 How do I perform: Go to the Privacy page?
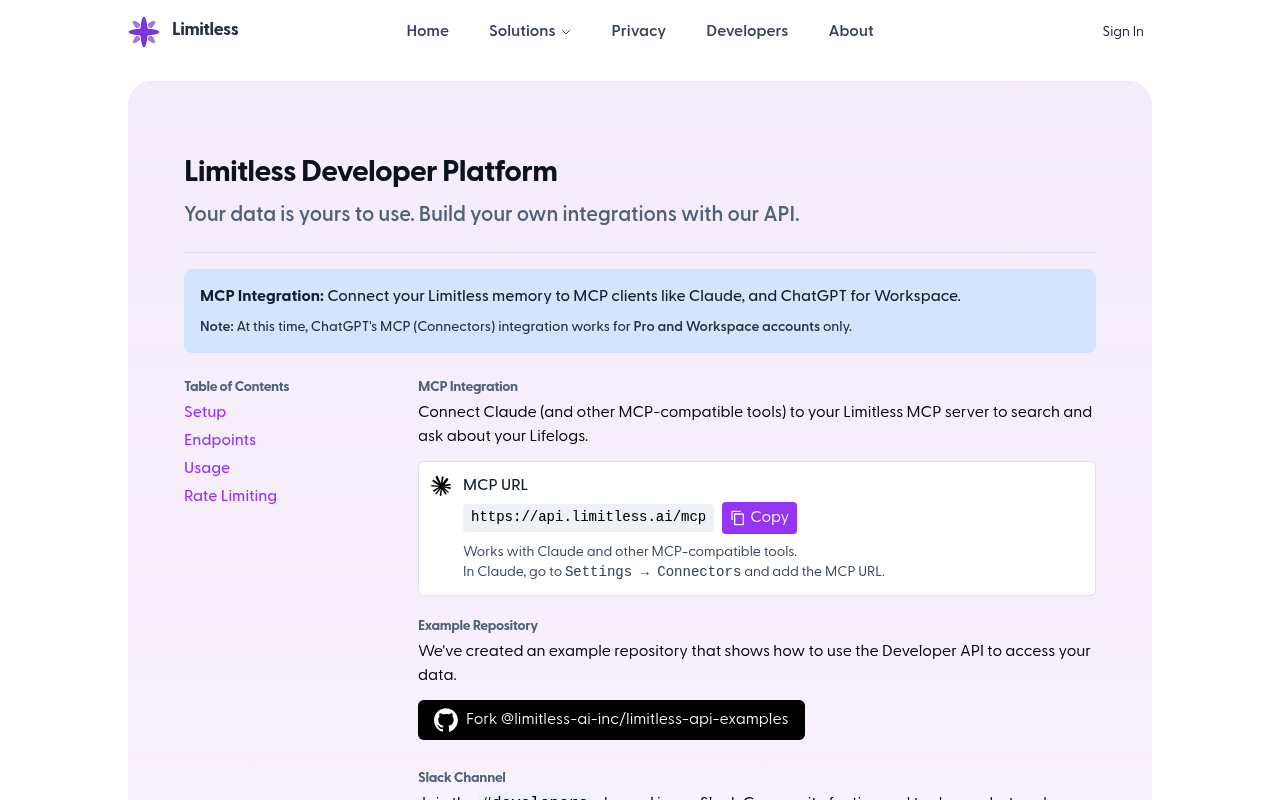[x=639, y=31]
